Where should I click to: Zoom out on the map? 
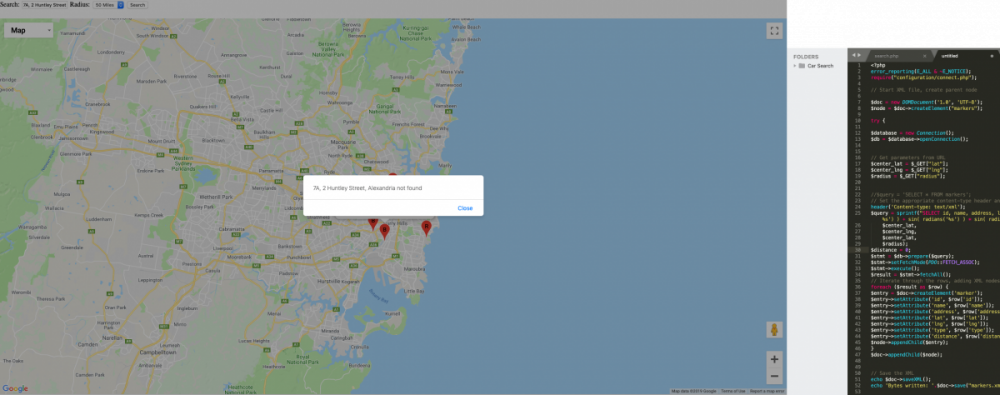774,376
